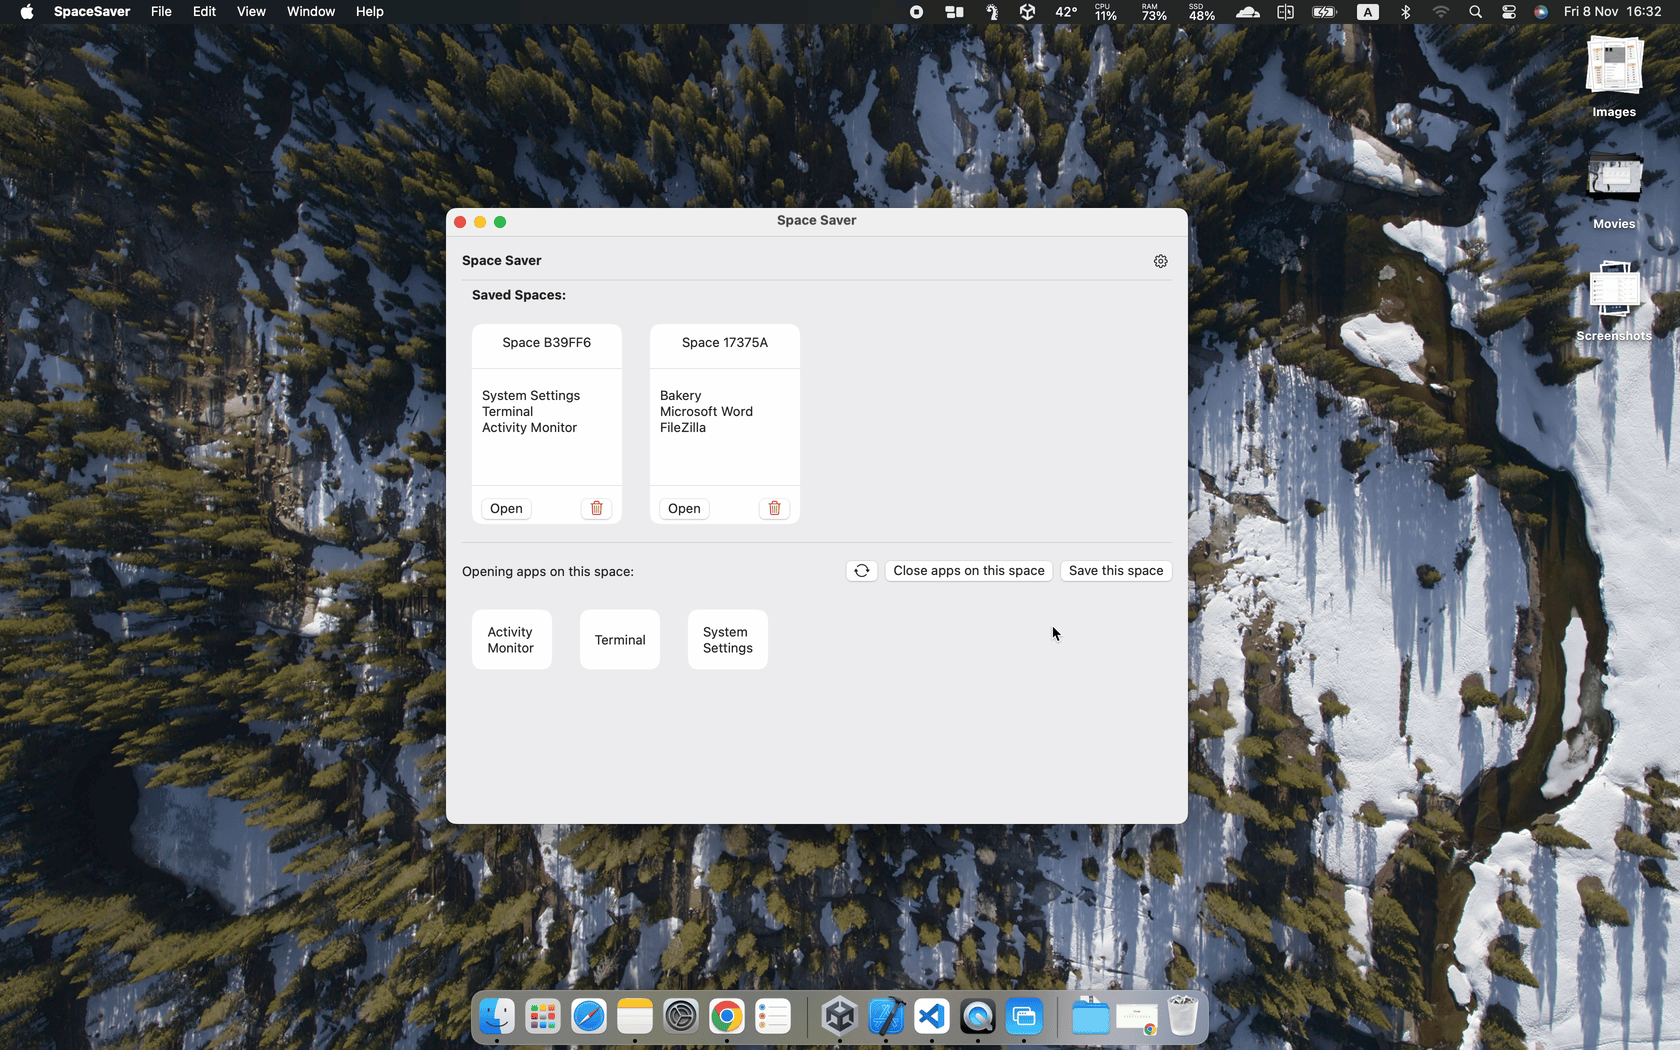Open the Space Saver settings gear

(x=1160, y=261)
